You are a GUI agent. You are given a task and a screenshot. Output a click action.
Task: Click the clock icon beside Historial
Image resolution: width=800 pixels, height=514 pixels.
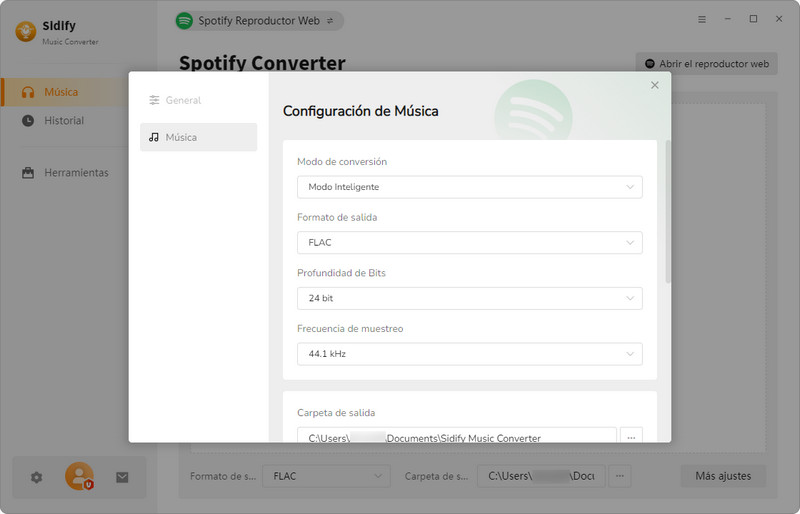pos(28,121)
